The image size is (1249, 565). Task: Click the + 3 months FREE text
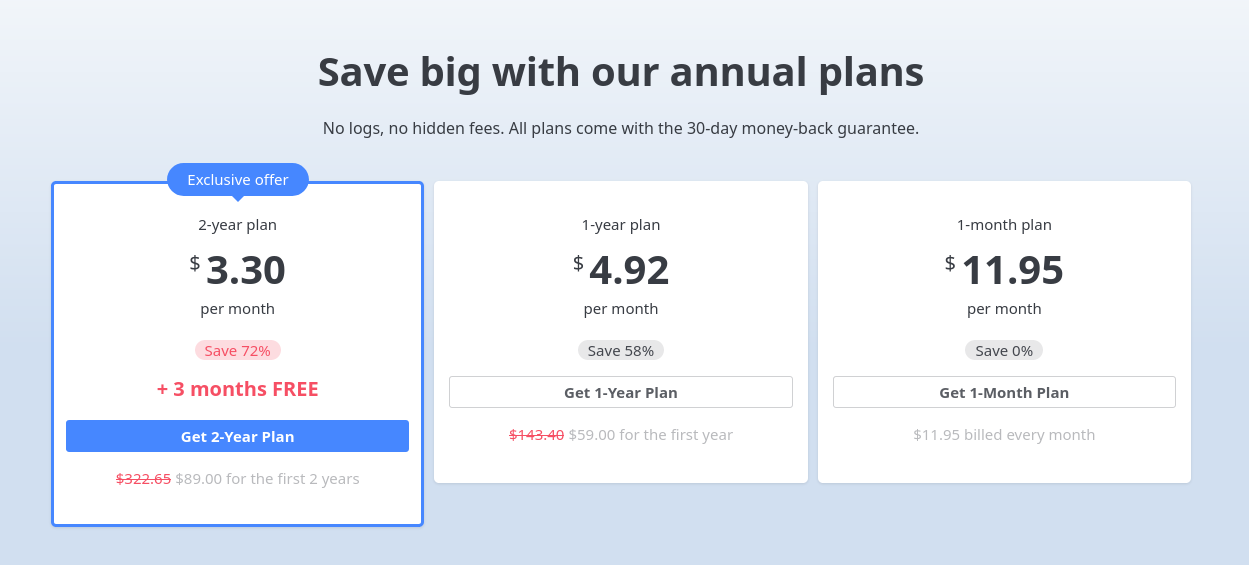[238, 389]
